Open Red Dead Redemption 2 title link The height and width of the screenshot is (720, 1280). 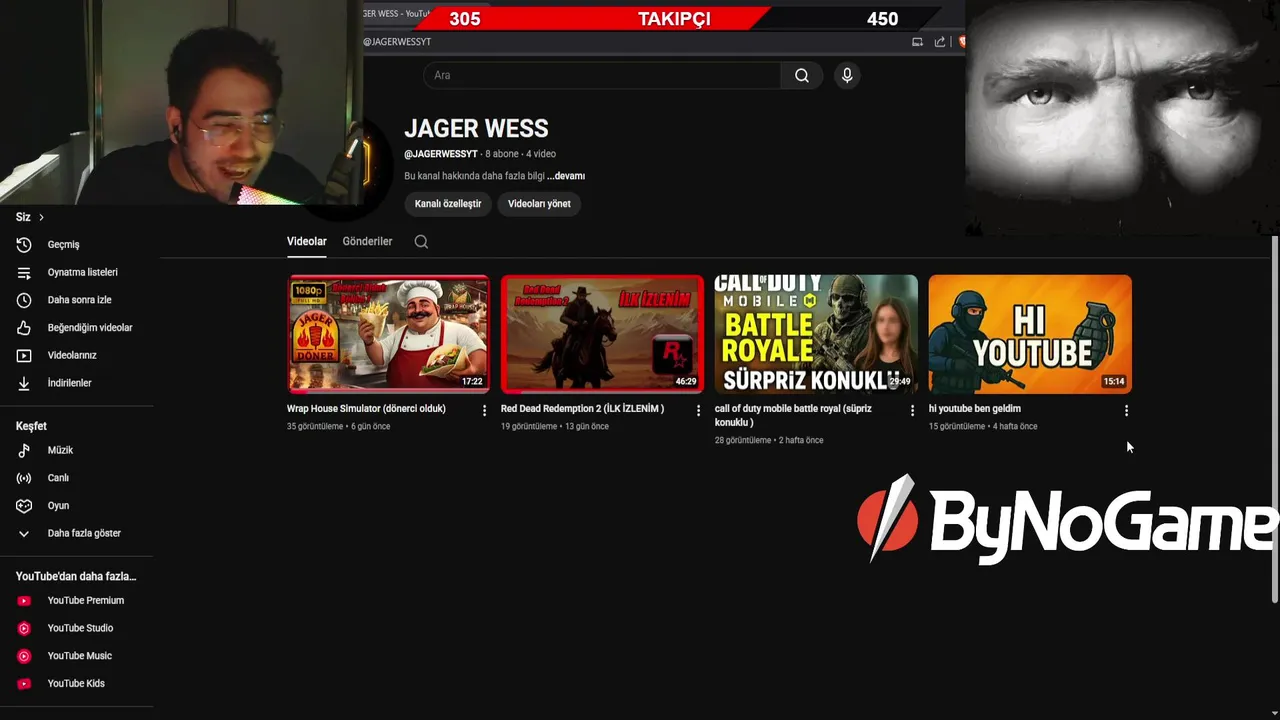[x=582, y=409]
